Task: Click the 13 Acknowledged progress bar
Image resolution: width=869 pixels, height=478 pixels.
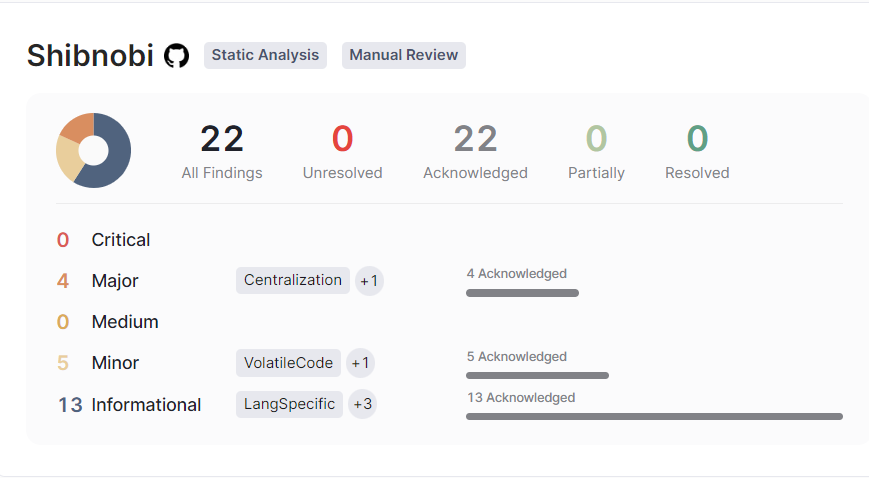Action: (654, 416)
